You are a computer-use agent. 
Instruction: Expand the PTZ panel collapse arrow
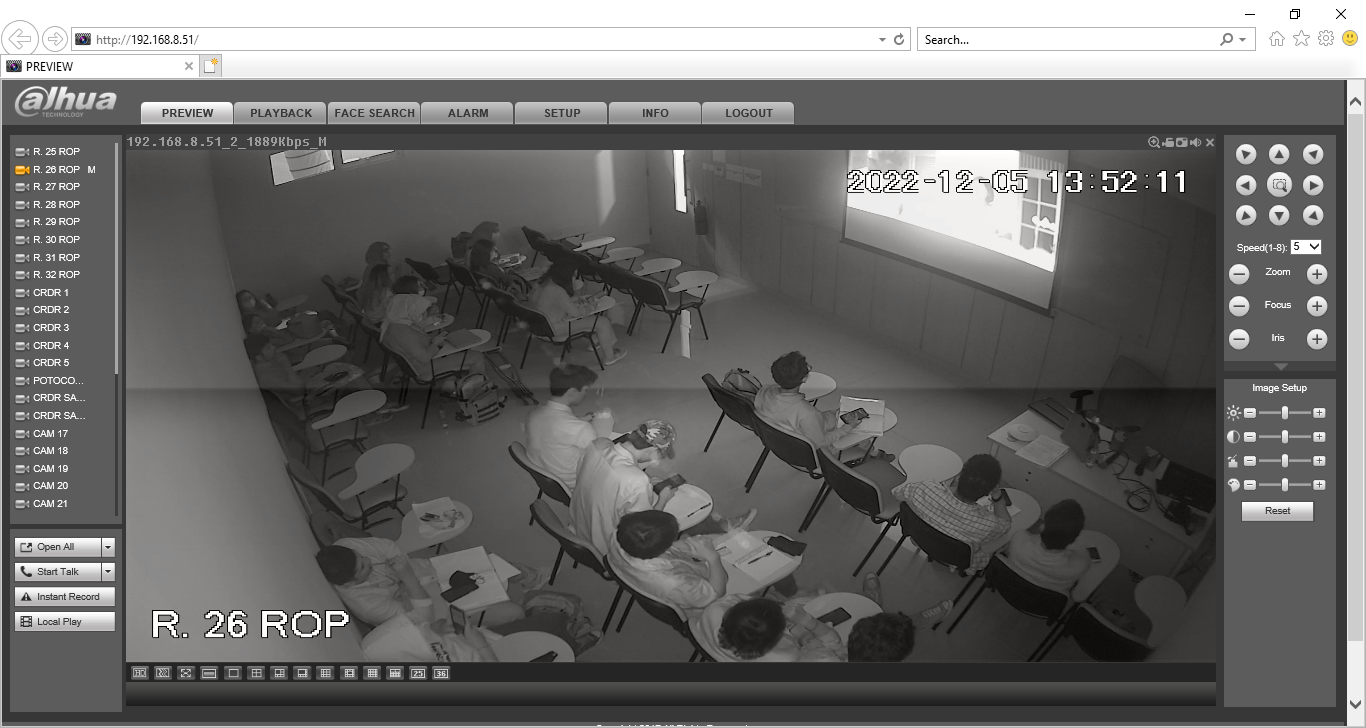[x=1280, y=367]
